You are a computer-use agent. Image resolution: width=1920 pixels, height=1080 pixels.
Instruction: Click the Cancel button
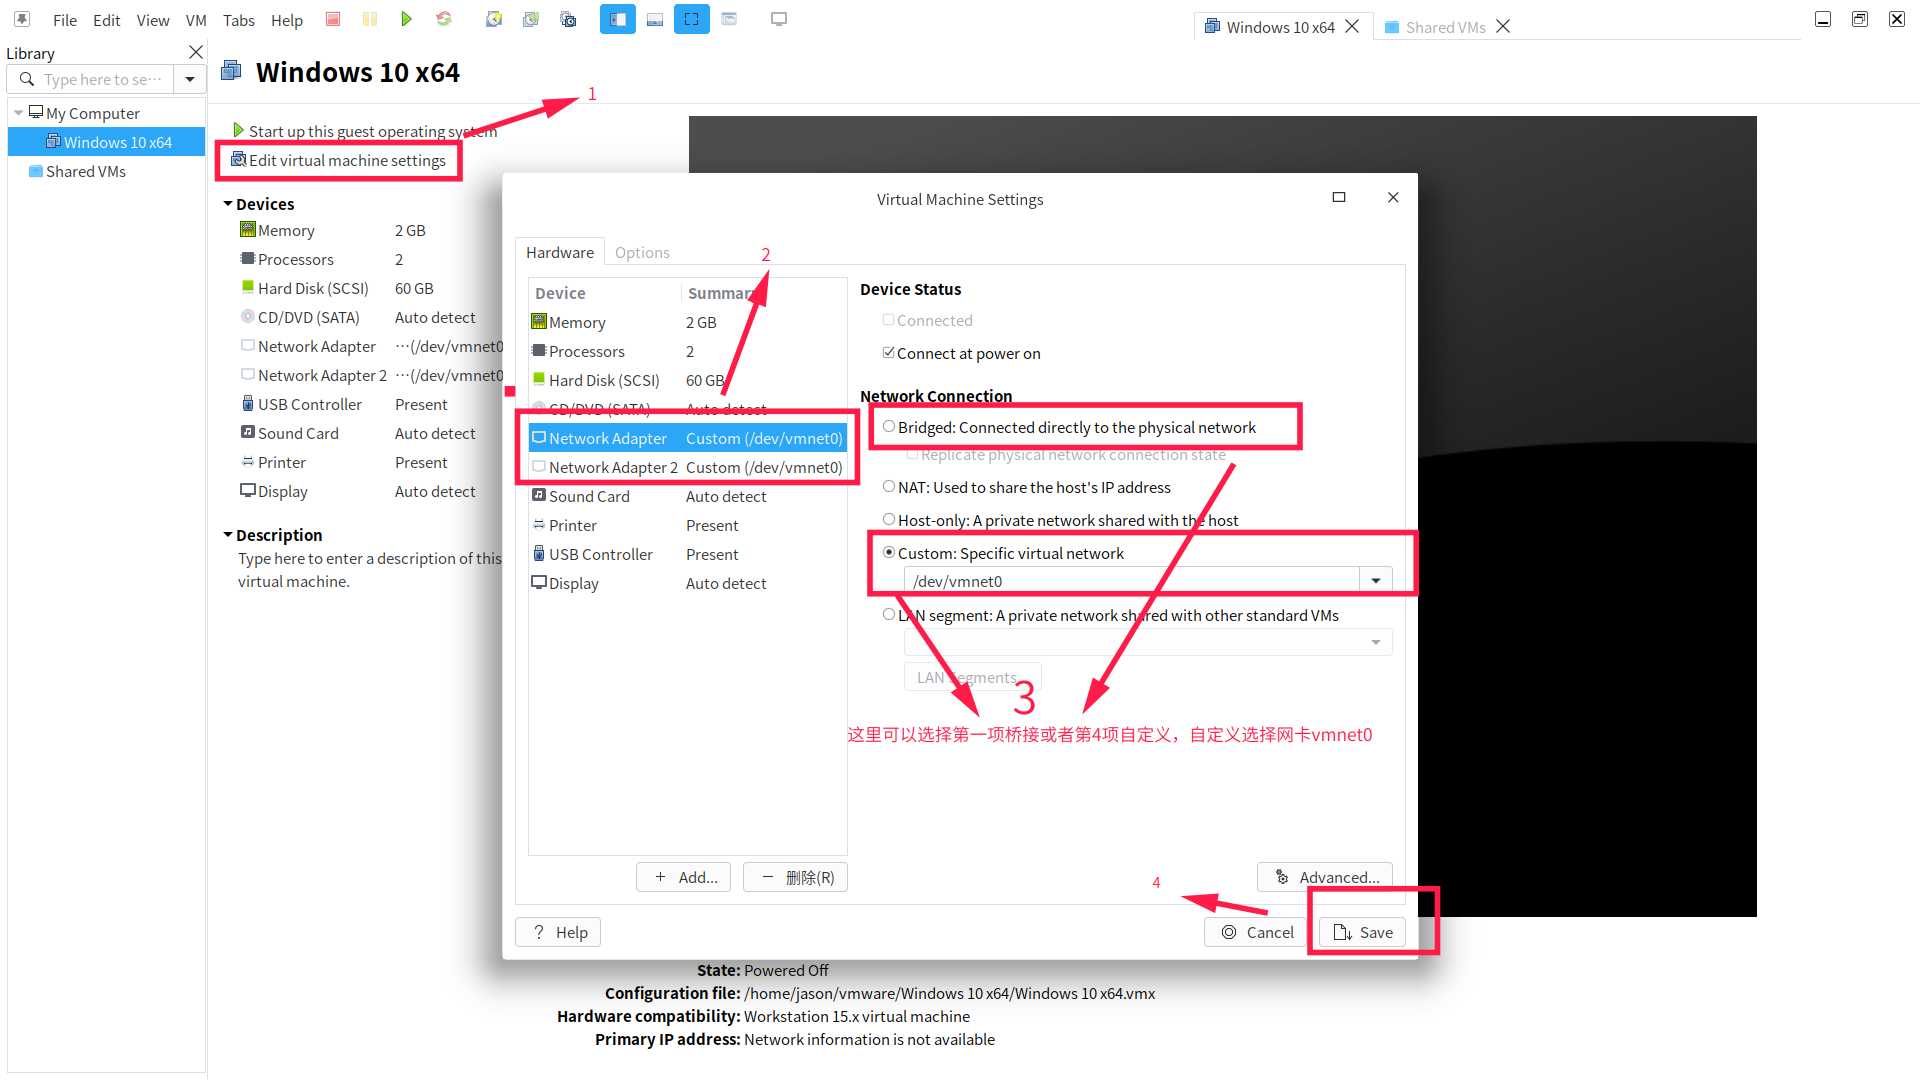click(1256, 932)
